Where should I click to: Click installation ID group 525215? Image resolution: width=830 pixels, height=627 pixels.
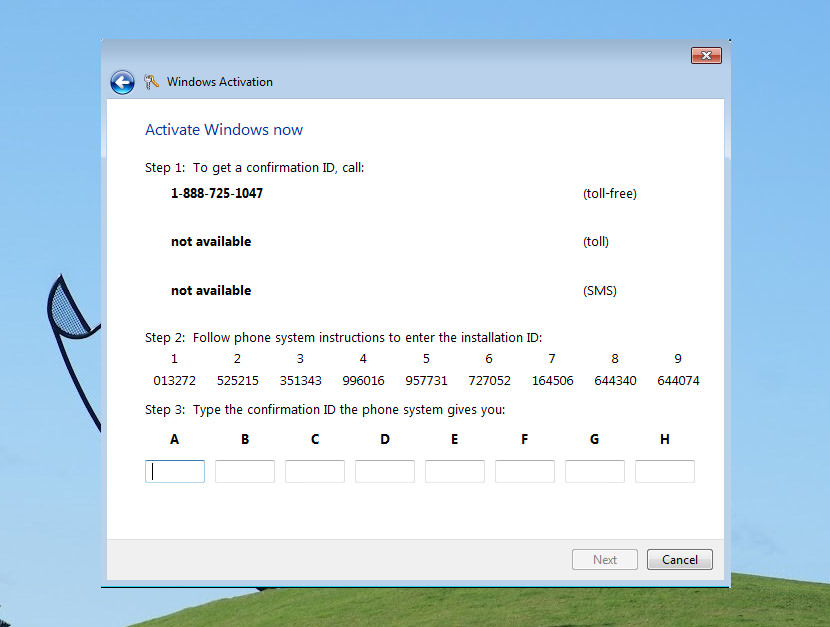[x=238, y=381]
